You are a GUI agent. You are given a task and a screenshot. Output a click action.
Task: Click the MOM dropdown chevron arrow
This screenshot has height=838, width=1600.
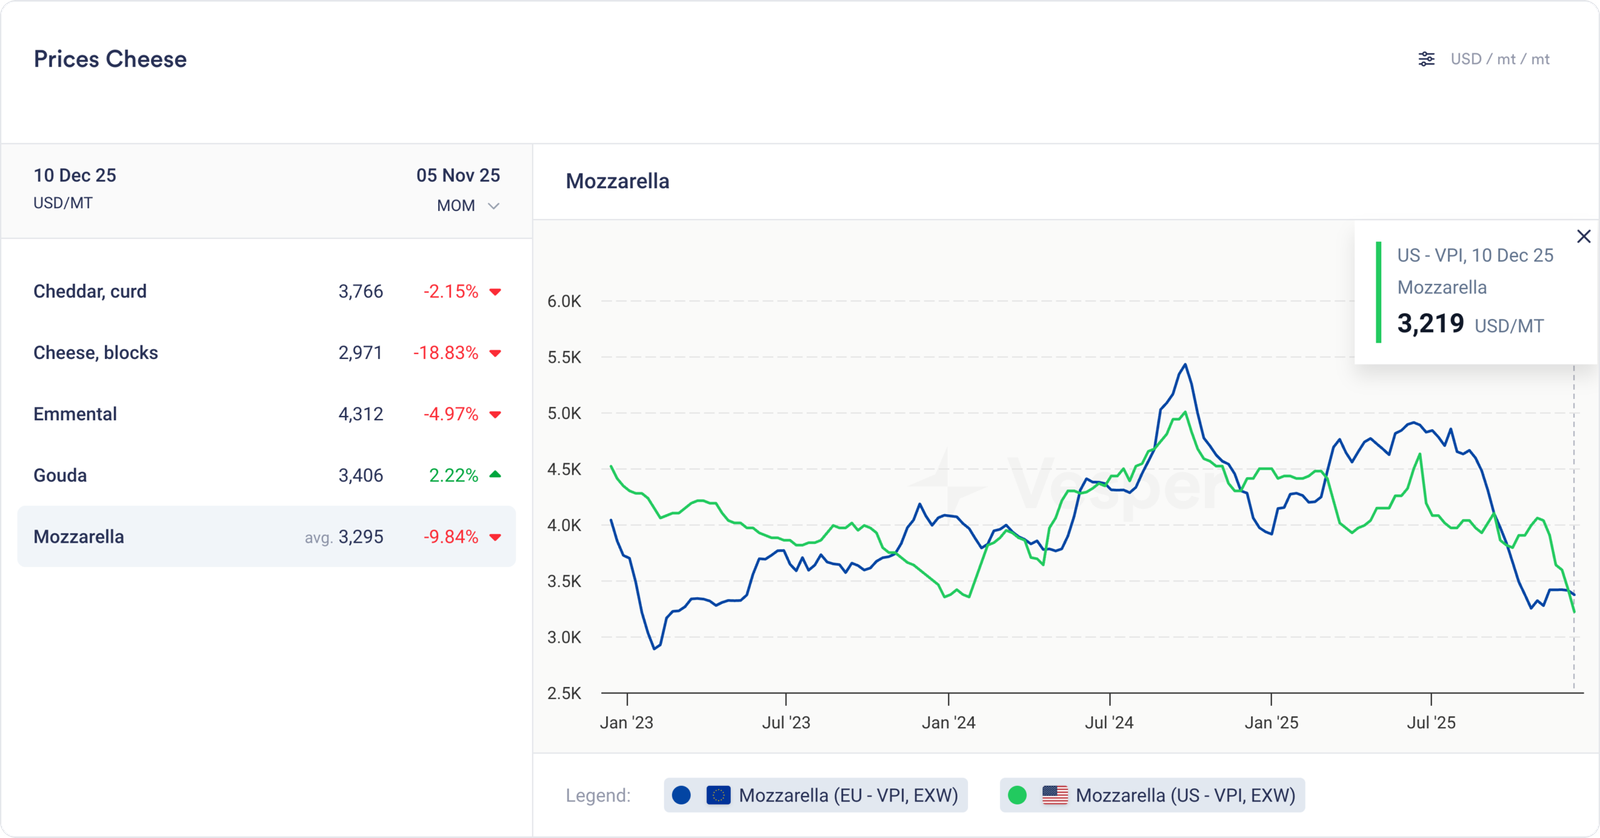point(493,206)
